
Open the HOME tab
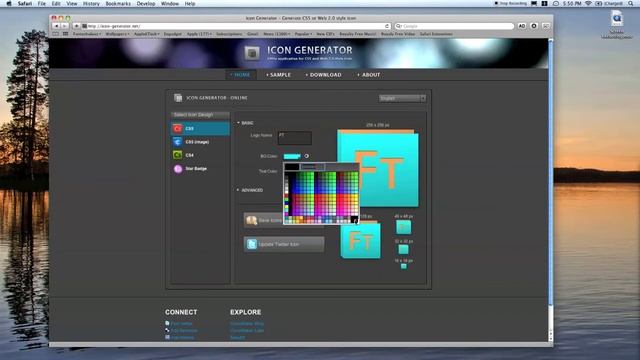click(241, 75)
